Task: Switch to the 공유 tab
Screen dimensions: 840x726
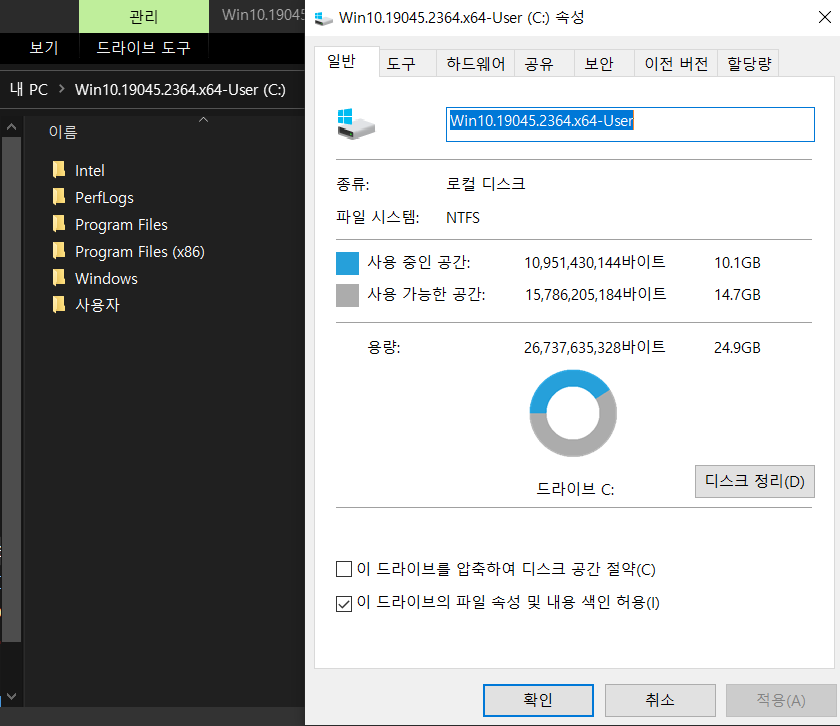Action: [x=544, y=64]
